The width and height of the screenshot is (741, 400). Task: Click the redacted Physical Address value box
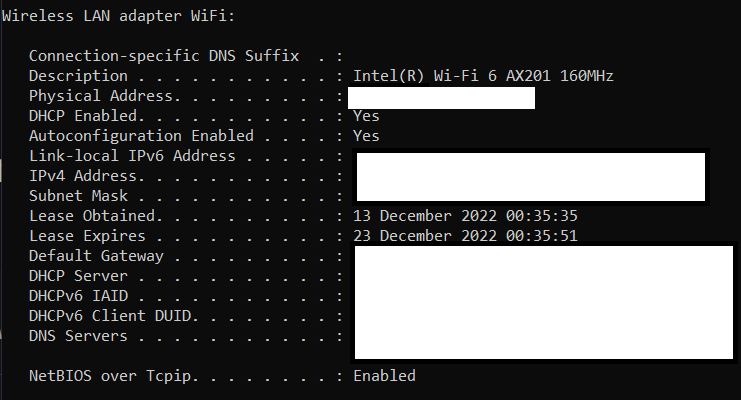(x=441, y=97)
